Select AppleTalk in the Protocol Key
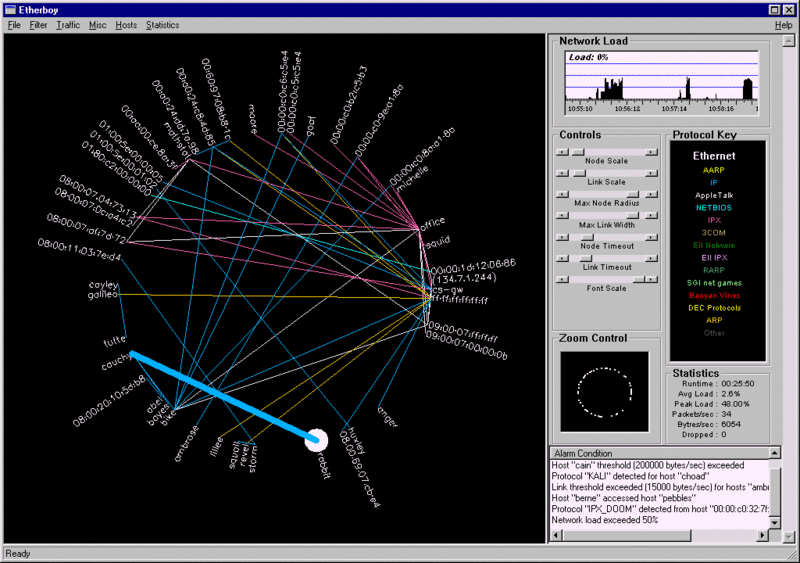Image resolution: width=800 pixels, height=563 pixels. [x=713, y=195]
